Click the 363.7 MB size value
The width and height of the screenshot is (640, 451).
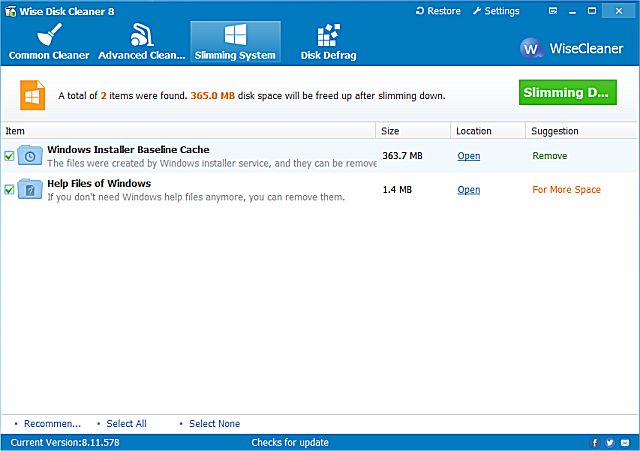click(402, 156)
